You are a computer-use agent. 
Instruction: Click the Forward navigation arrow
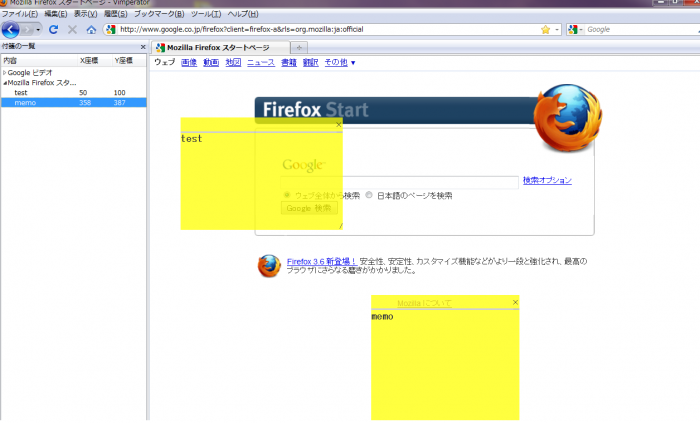coord(27,29)
